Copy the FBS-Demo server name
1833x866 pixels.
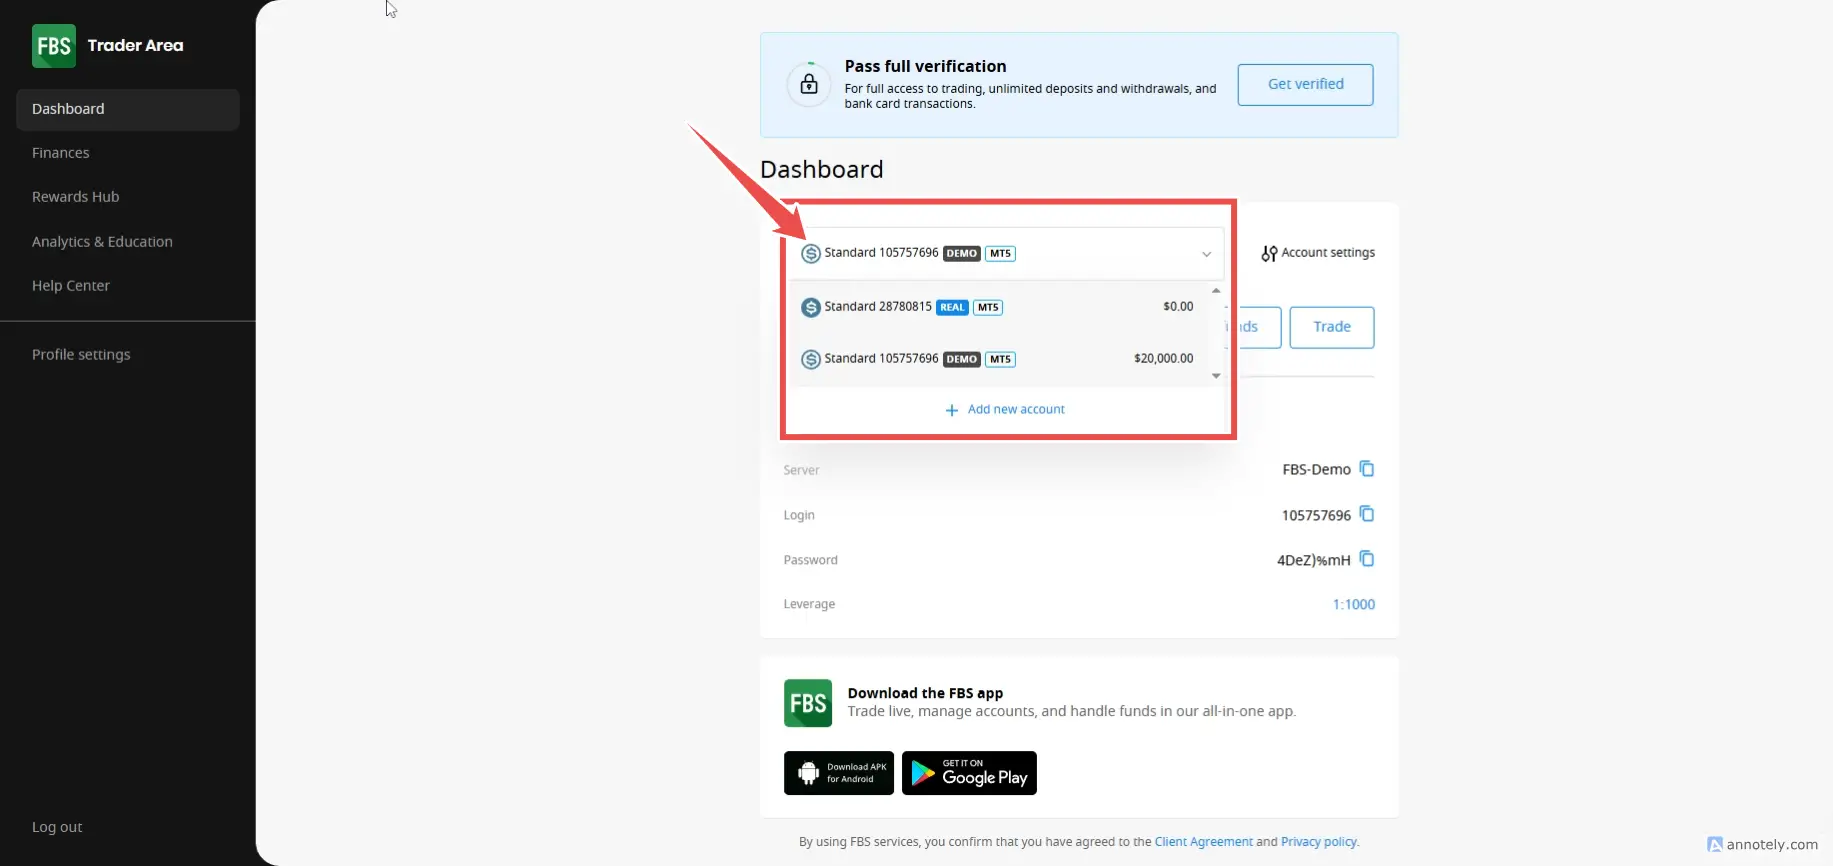1367,469
